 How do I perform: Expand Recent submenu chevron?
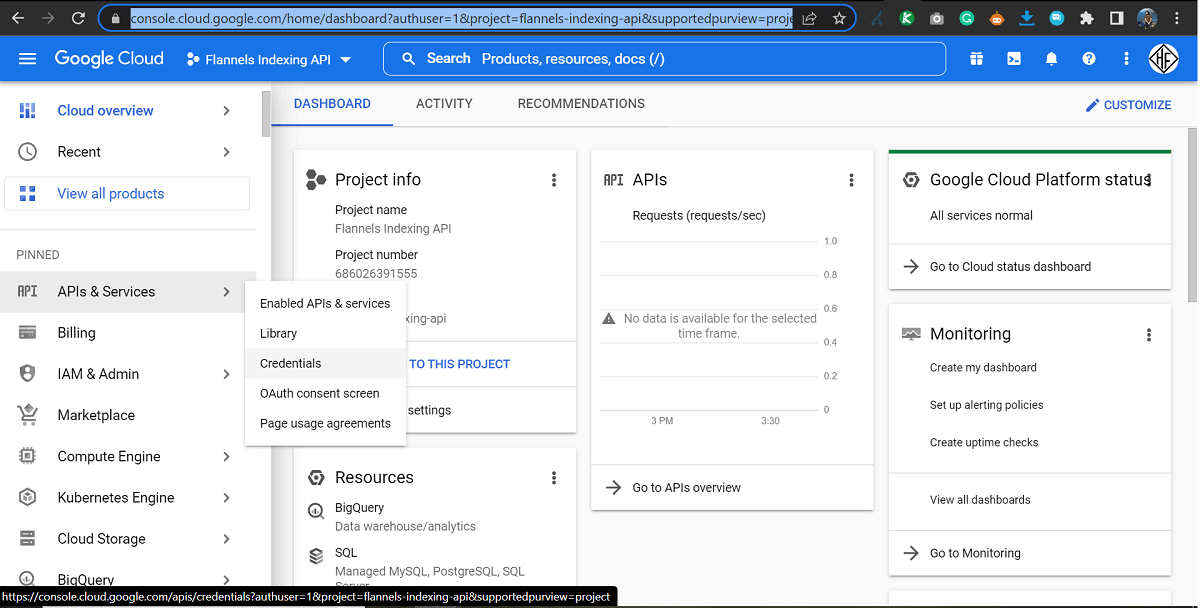coord(227,152)
